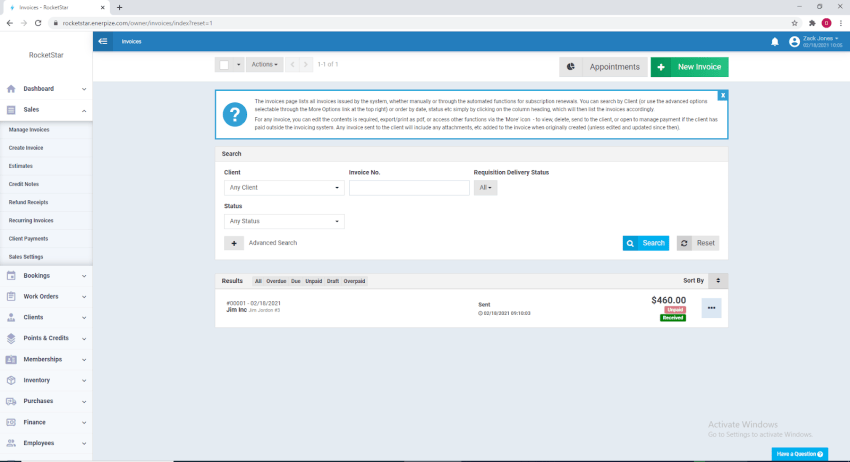
Task: Click the Inventory box icon
Action: (x=11, y=380)
